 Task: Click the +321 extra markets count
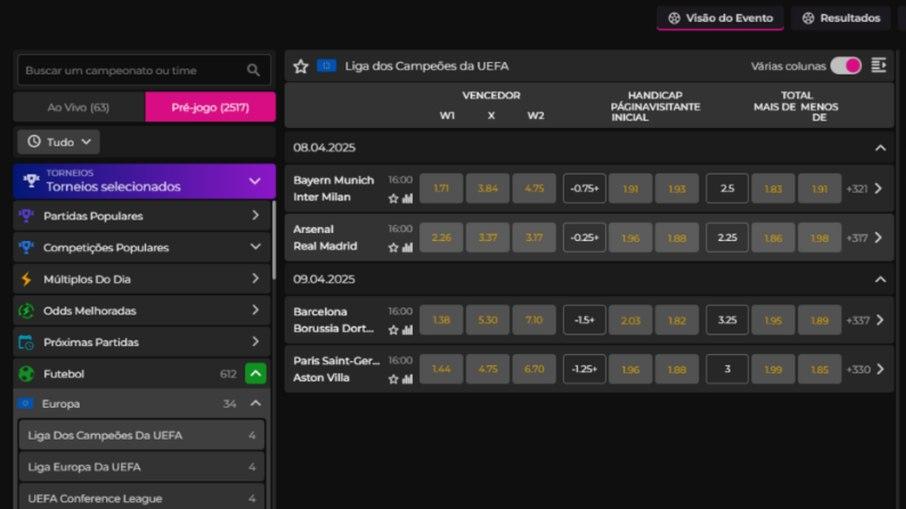[x=857, y=189]
